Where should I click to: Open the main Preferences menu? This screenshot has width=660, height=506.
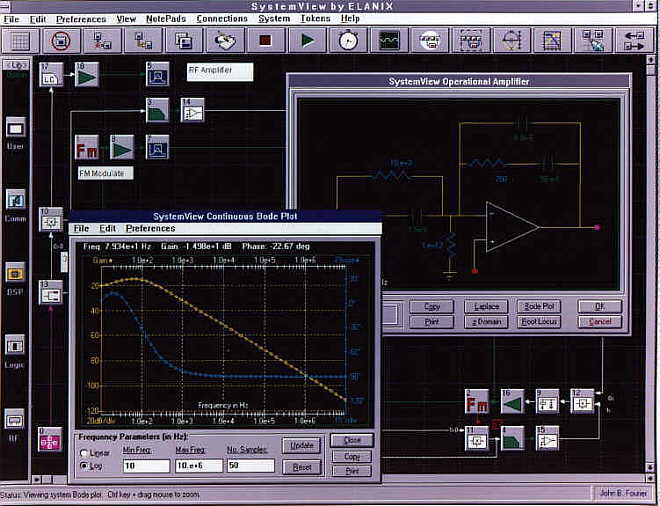[x=81, y=19]
